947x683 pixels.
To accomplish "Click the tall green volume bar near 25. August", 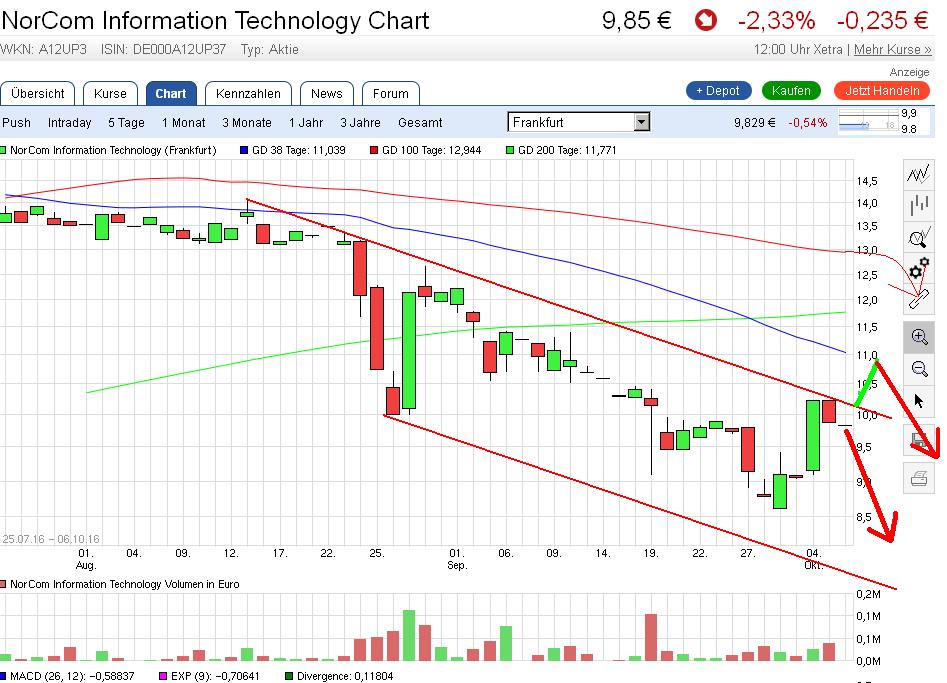I will coord(409,635).
